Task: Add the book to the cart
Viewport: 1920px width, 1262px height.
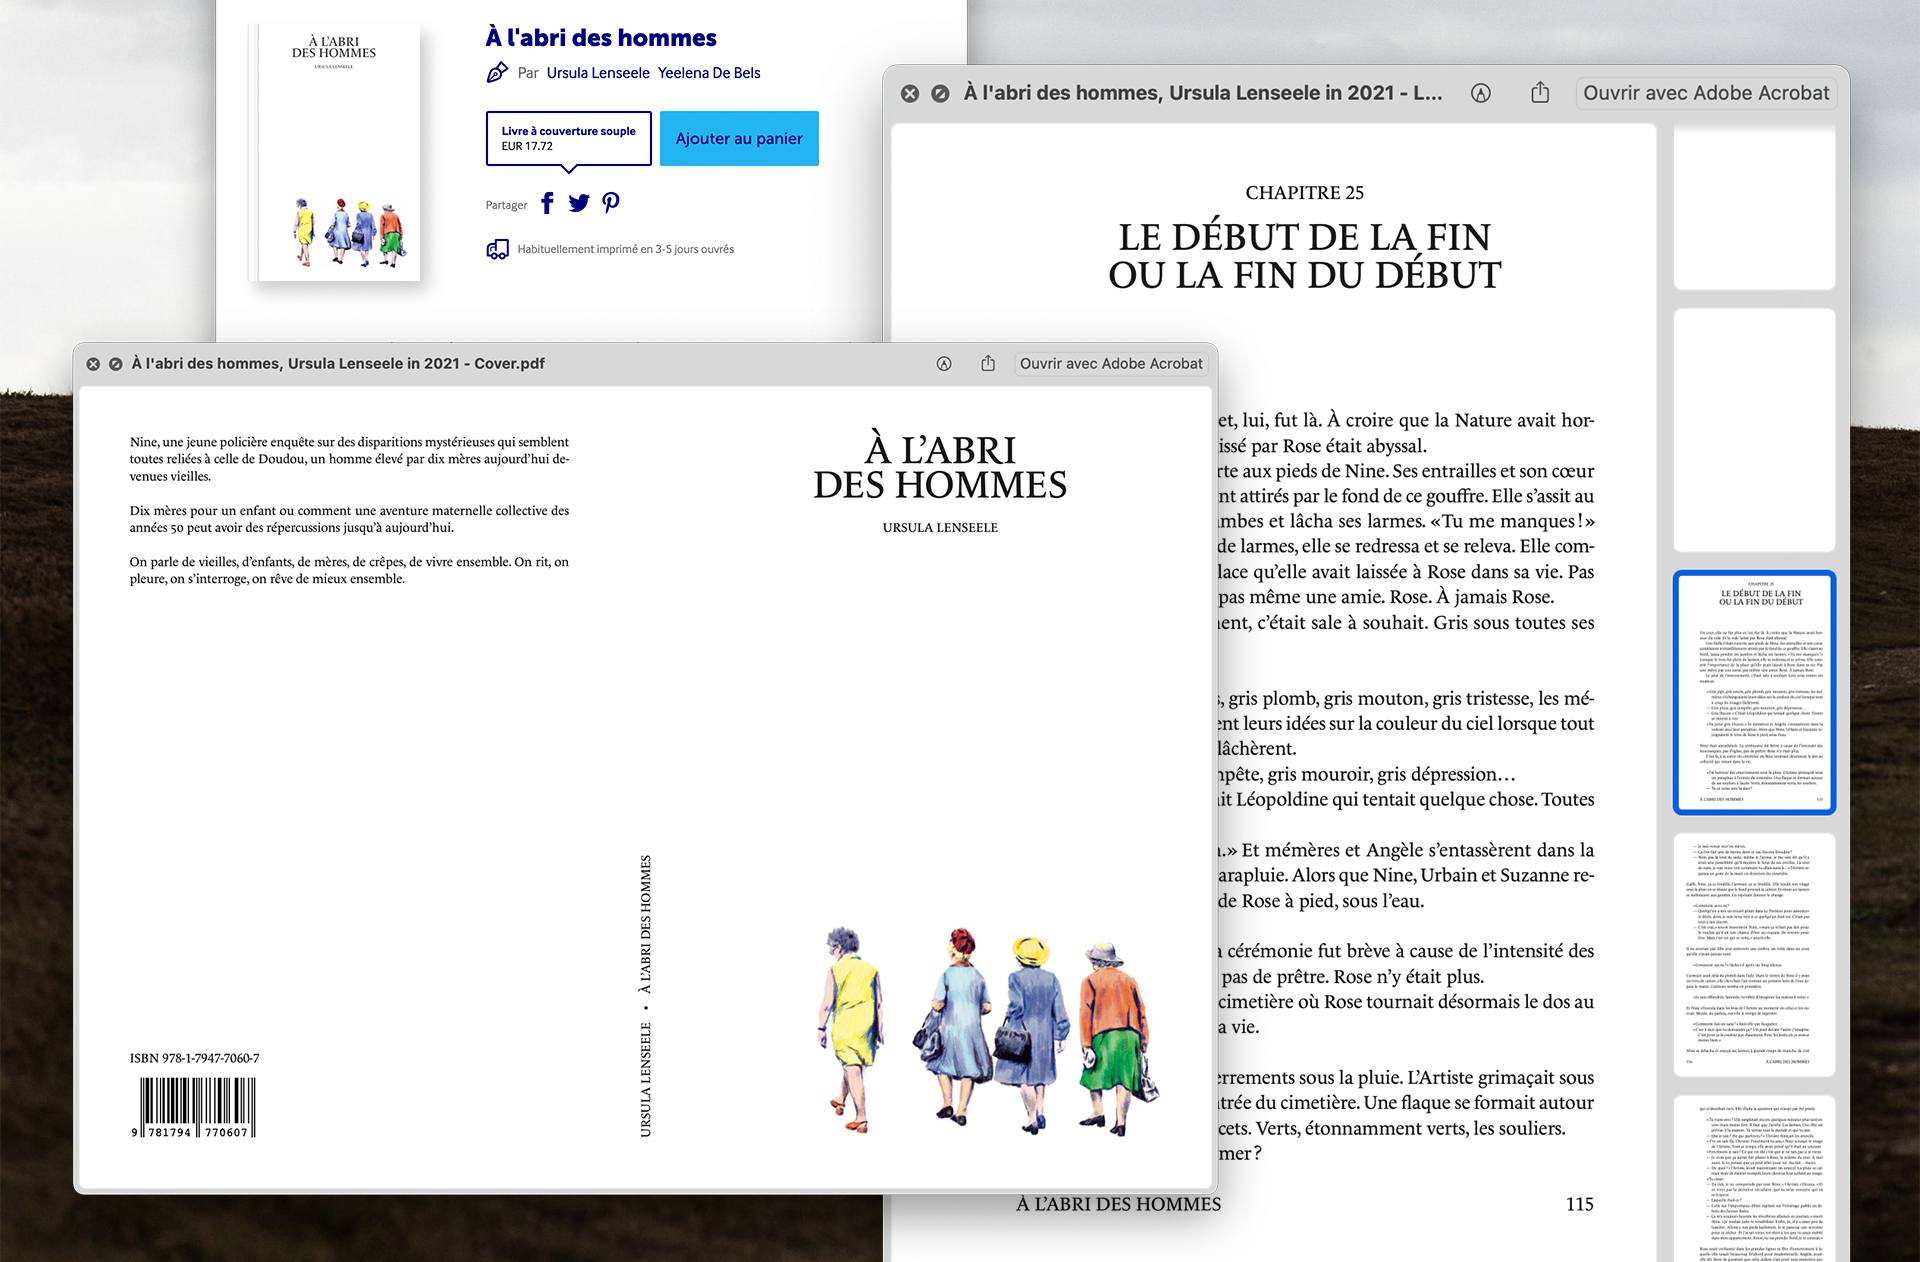Action: 739,138
